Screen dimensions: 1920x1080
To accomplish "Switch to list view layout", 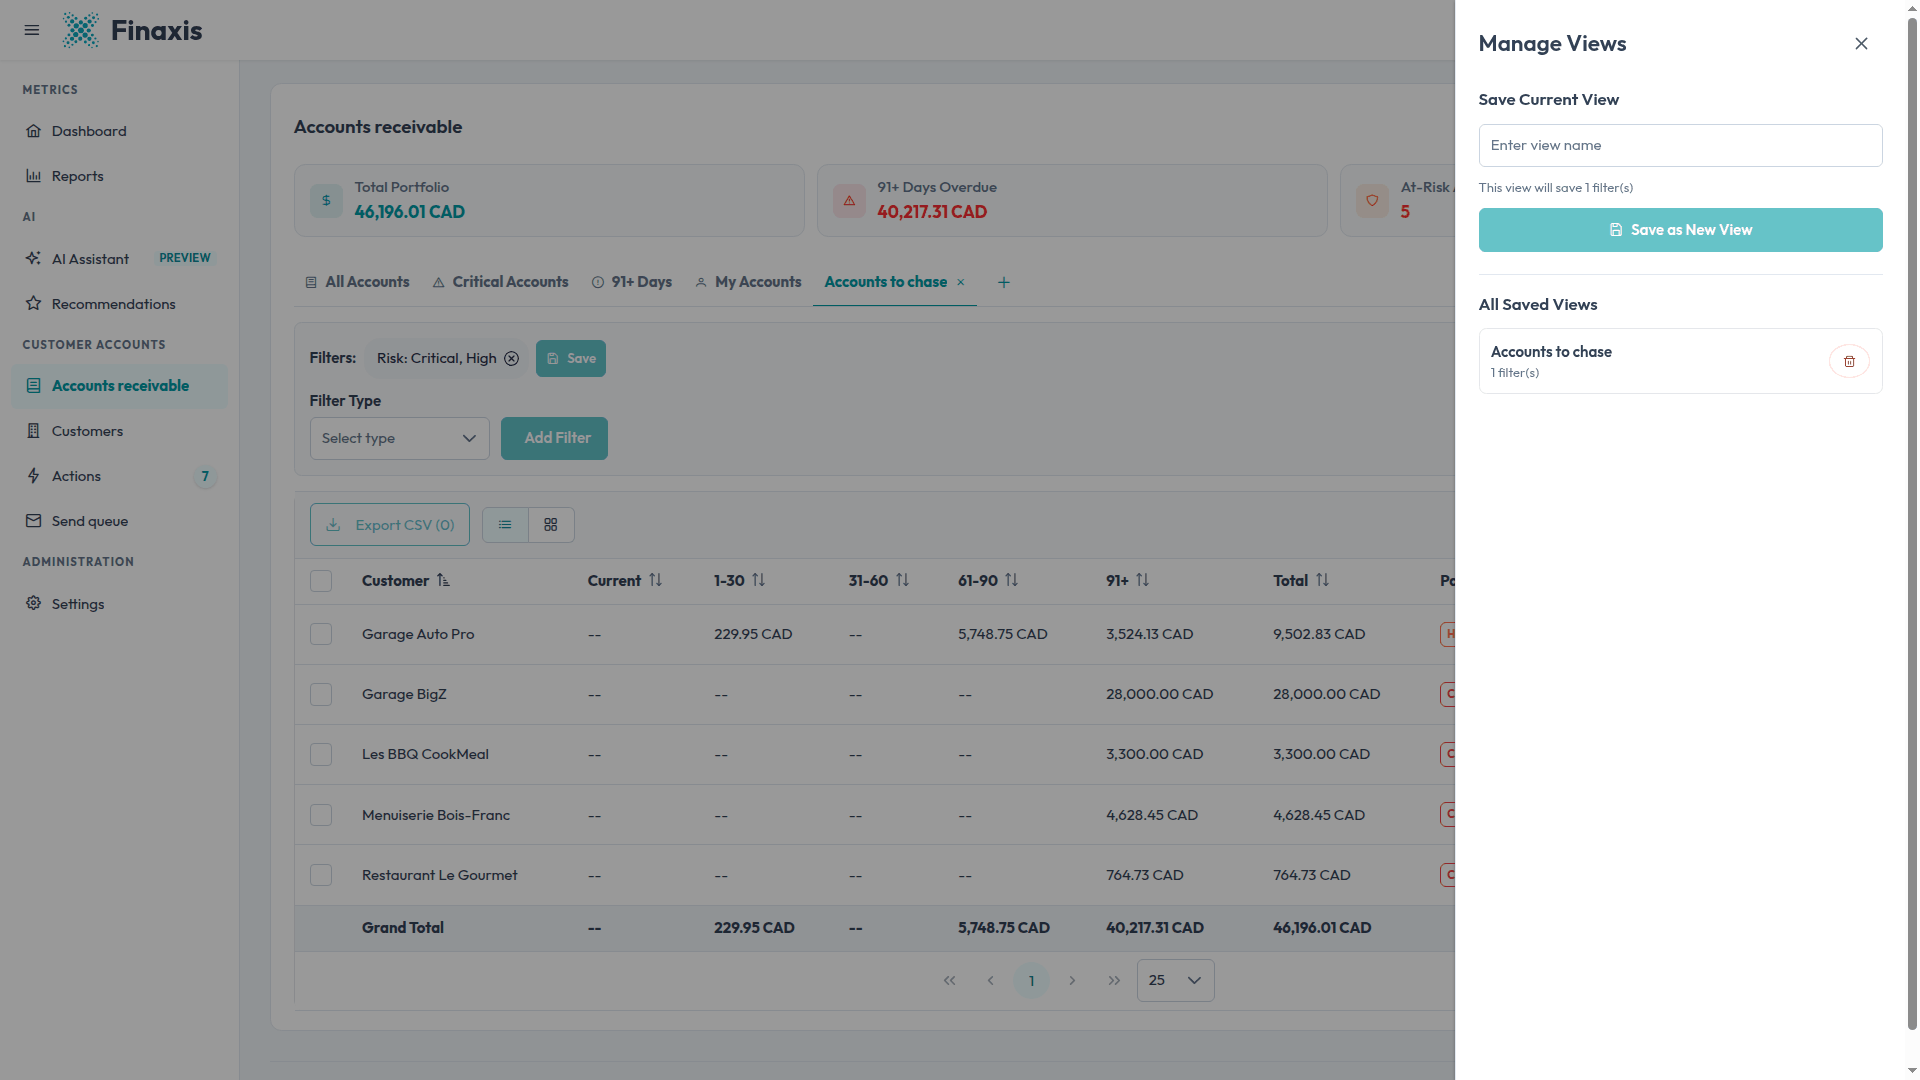I will coord(505,525).
